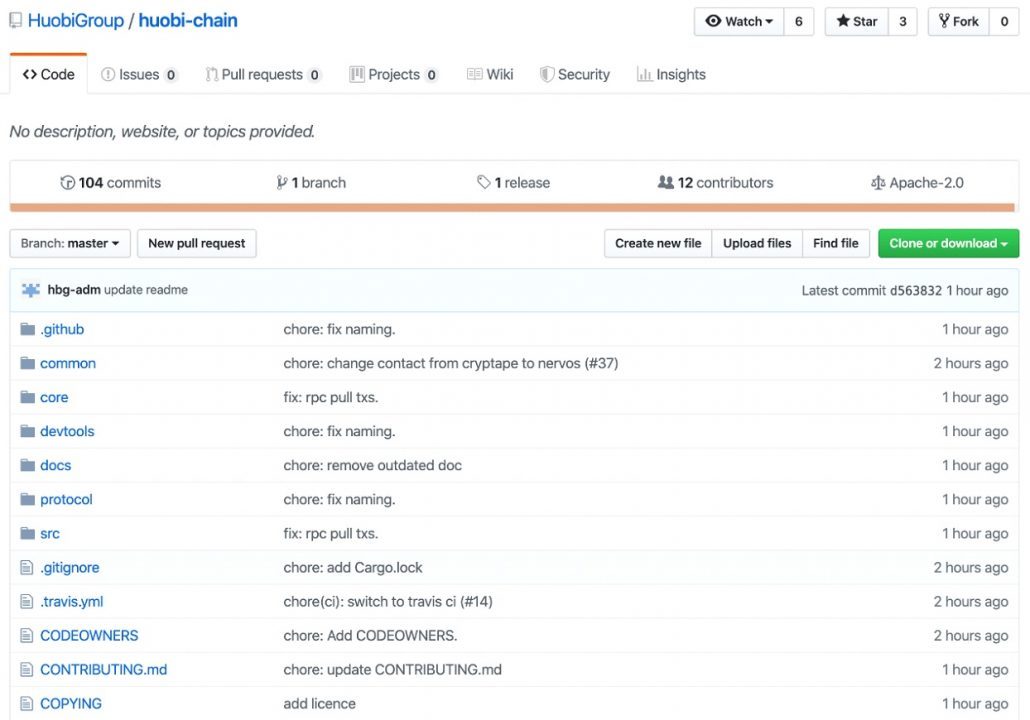Open commit 'chore: Add CODEOWNERS.'
The width and height of the screenshot is (1030, 720).
370,635
